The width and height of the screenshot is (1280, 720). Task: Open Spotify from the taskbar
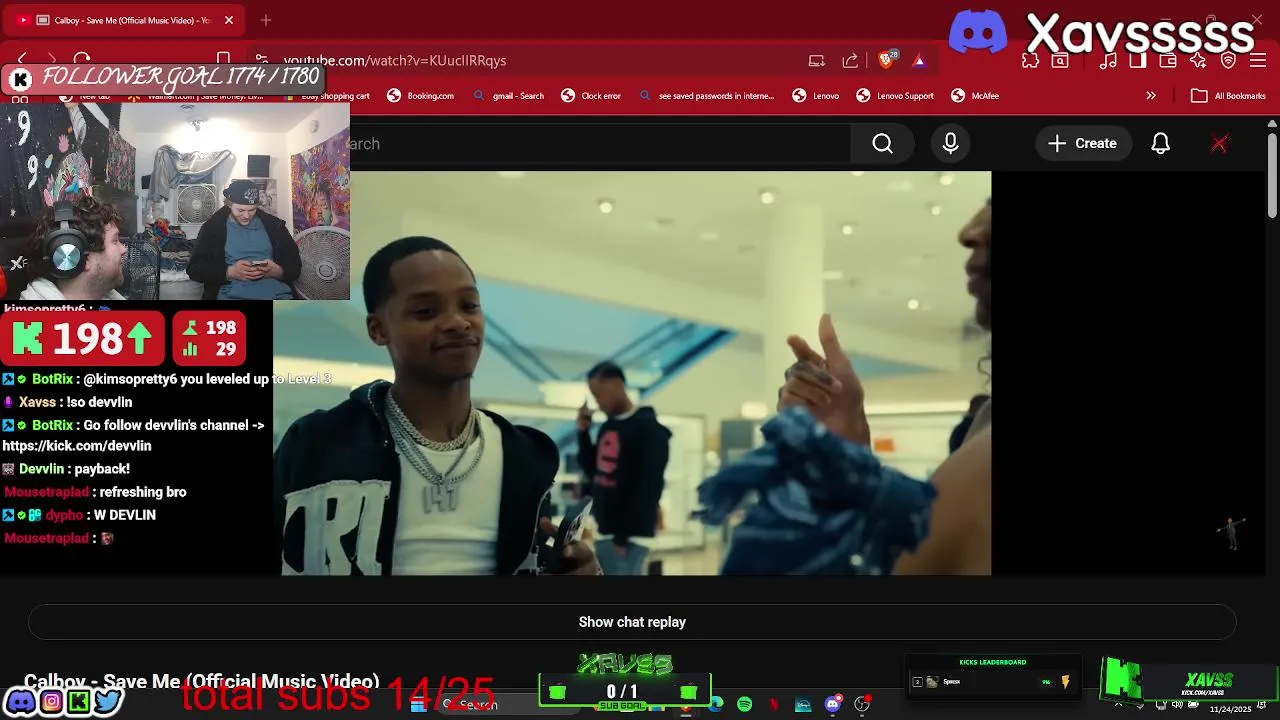coord(745,705)
